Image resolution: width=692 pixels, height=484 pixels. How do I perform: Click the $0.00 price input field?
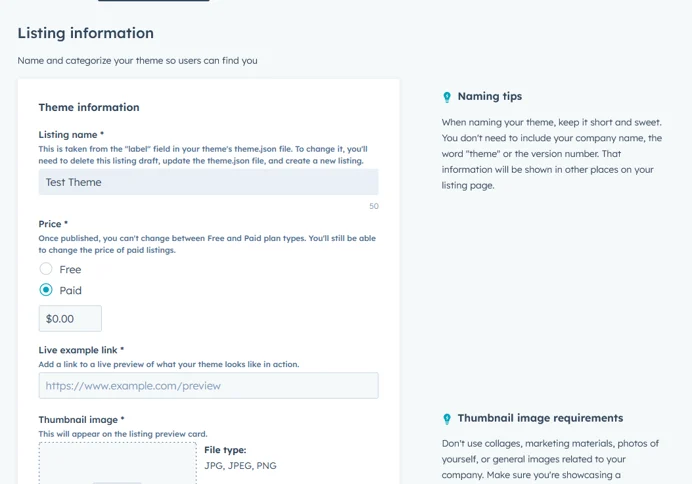[70, 319]
